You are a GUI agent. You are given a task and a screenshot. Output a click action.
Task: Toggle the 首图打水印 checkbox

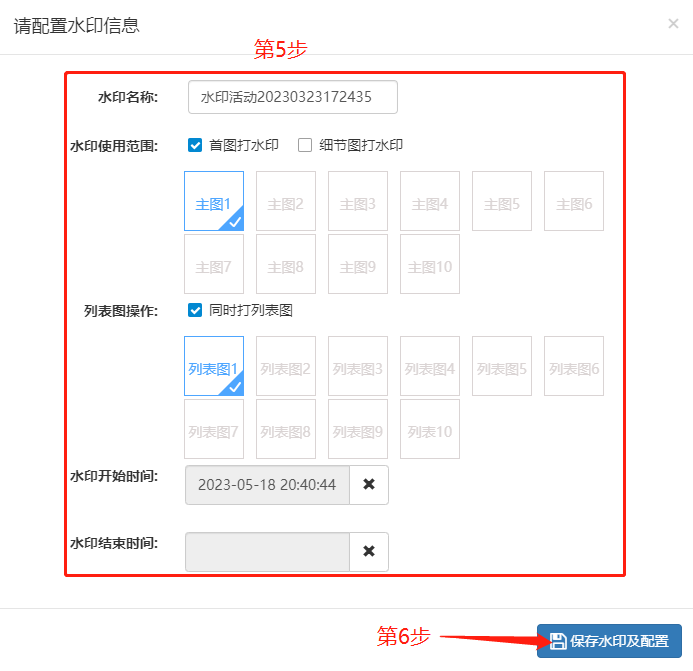click(x=196, y=145)
